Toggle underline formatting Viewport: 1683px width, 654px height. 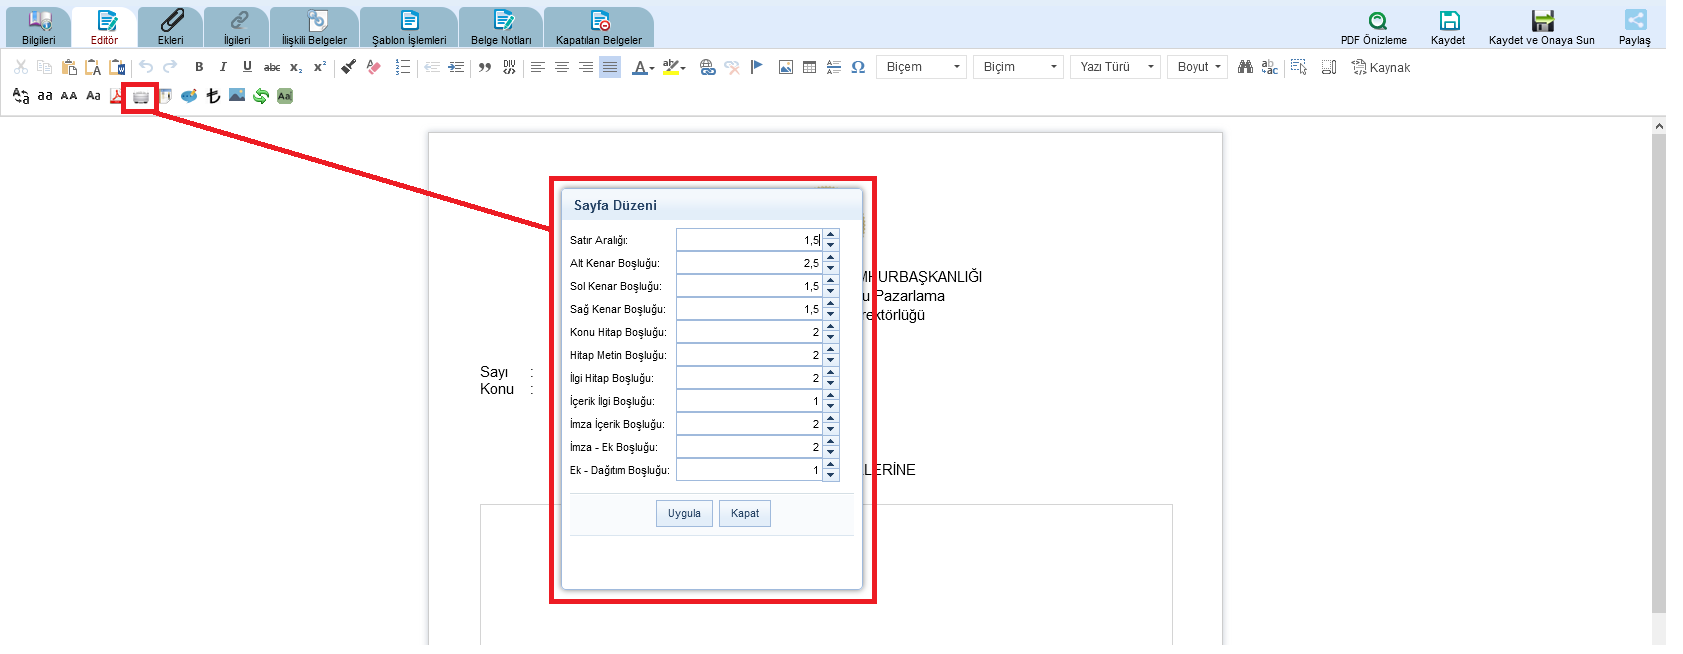[247, 67]
